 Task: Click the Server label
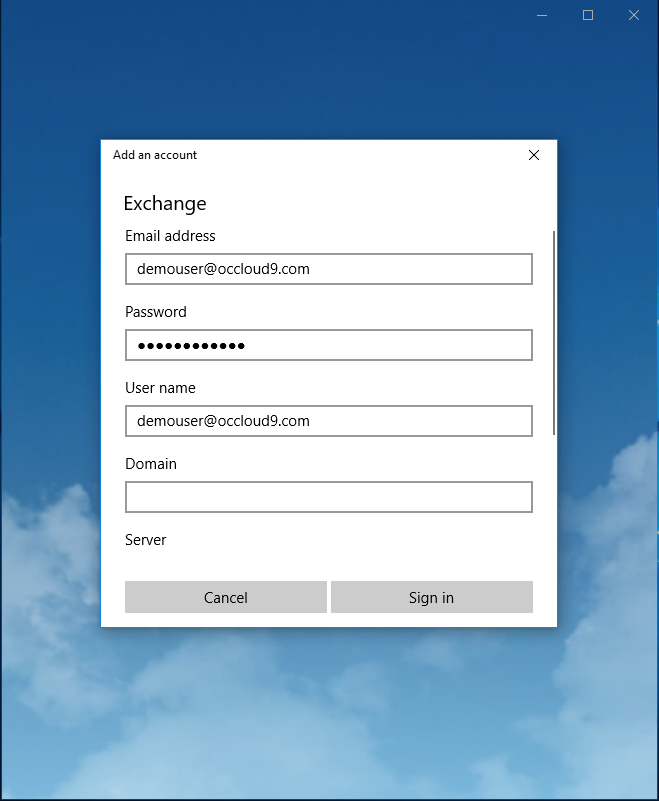tap(146, 540)
